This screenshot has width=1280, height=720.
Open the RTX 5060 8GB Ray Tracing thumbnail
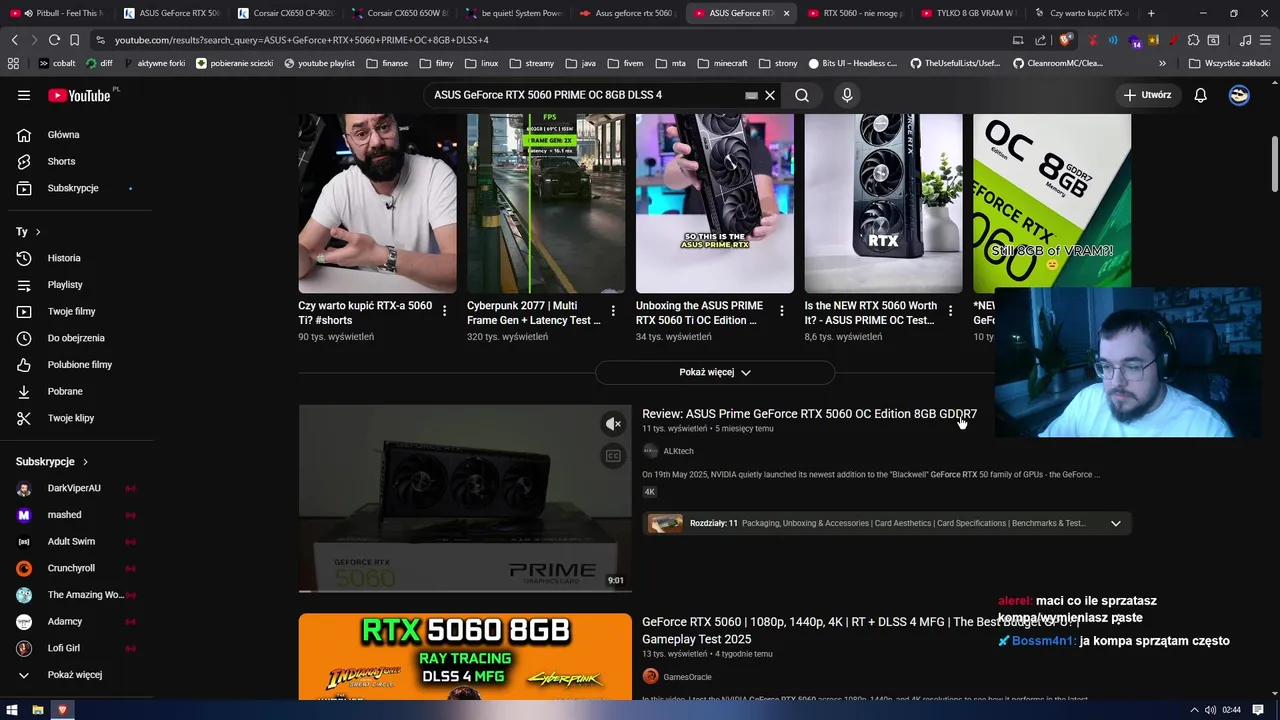[x=465, y=657]
